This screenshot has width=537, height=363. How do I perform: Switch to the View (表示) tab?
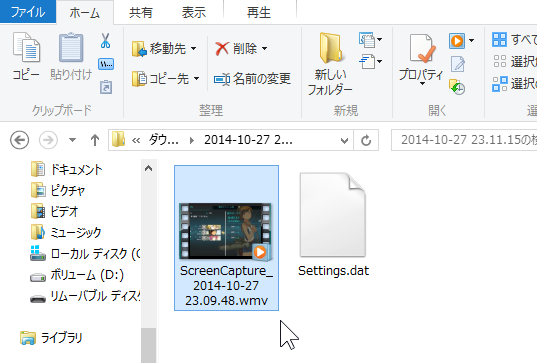[x=194, y=13]
